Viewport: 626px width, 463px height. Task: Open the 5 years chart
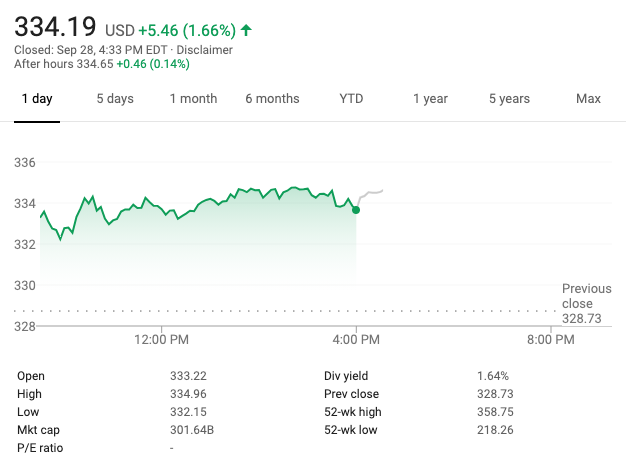[x=509, y=99]
